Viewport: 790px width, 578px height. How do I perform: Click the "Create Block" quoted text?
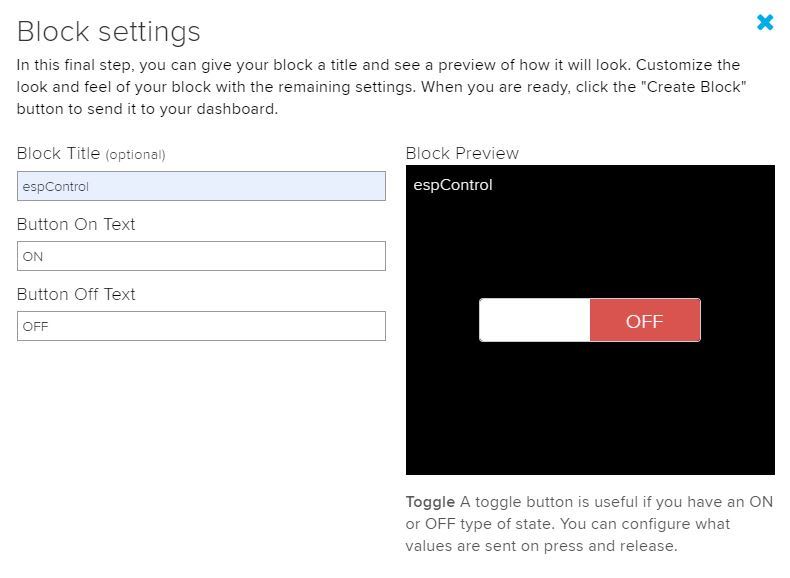point(693,87)
